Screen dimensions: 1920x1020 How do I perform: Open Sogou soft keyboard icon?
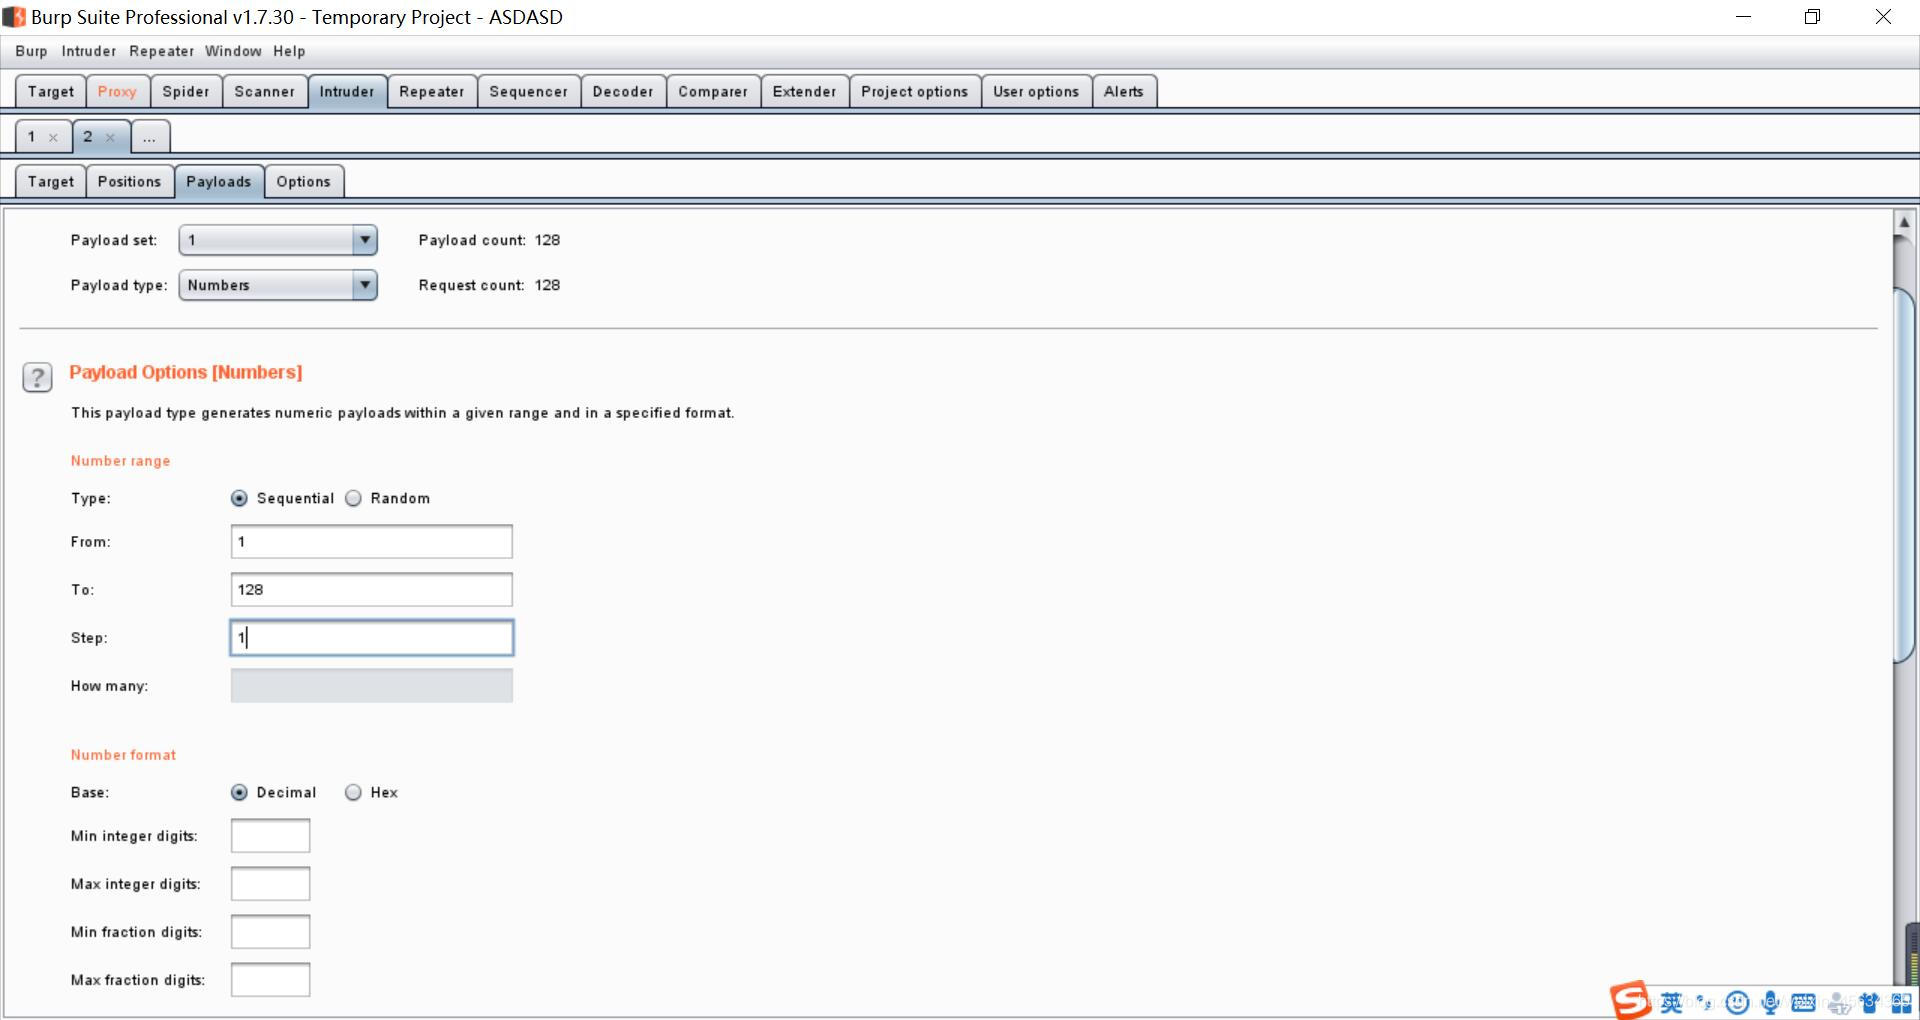pyautogui.click(x=1803, y=1002)
